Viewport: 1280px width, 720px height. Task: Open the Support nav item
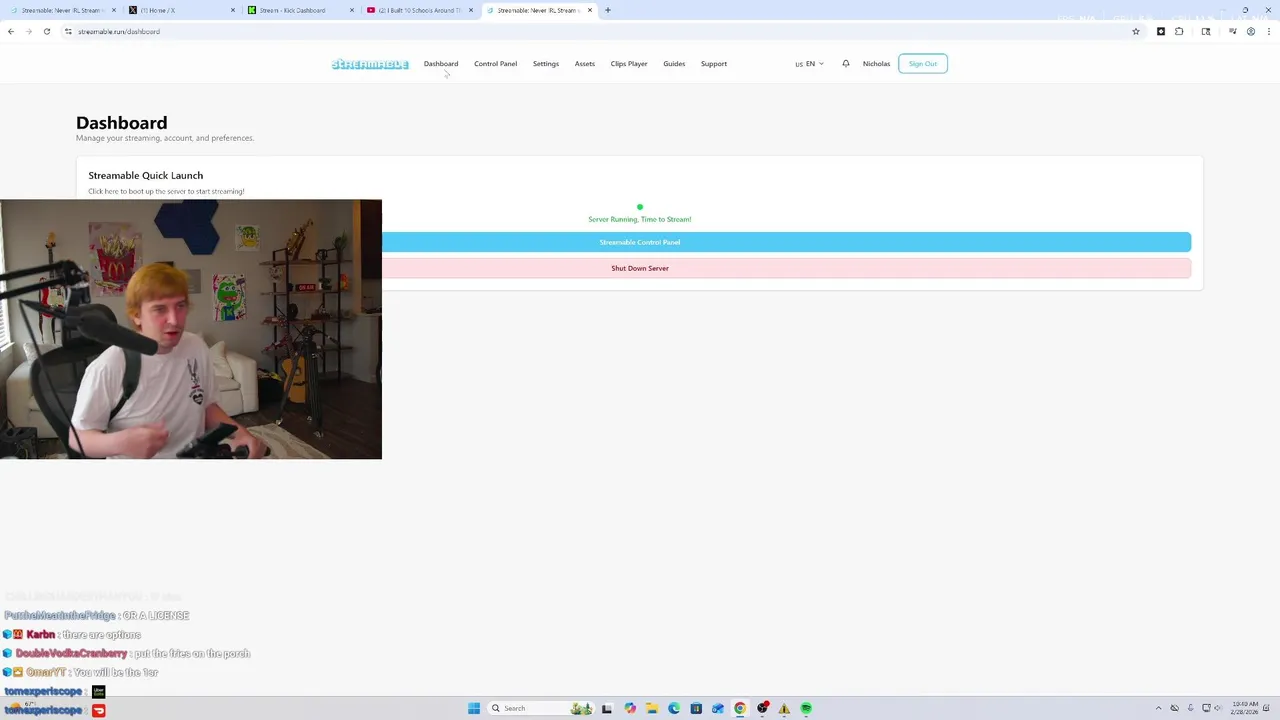[714, 64]
